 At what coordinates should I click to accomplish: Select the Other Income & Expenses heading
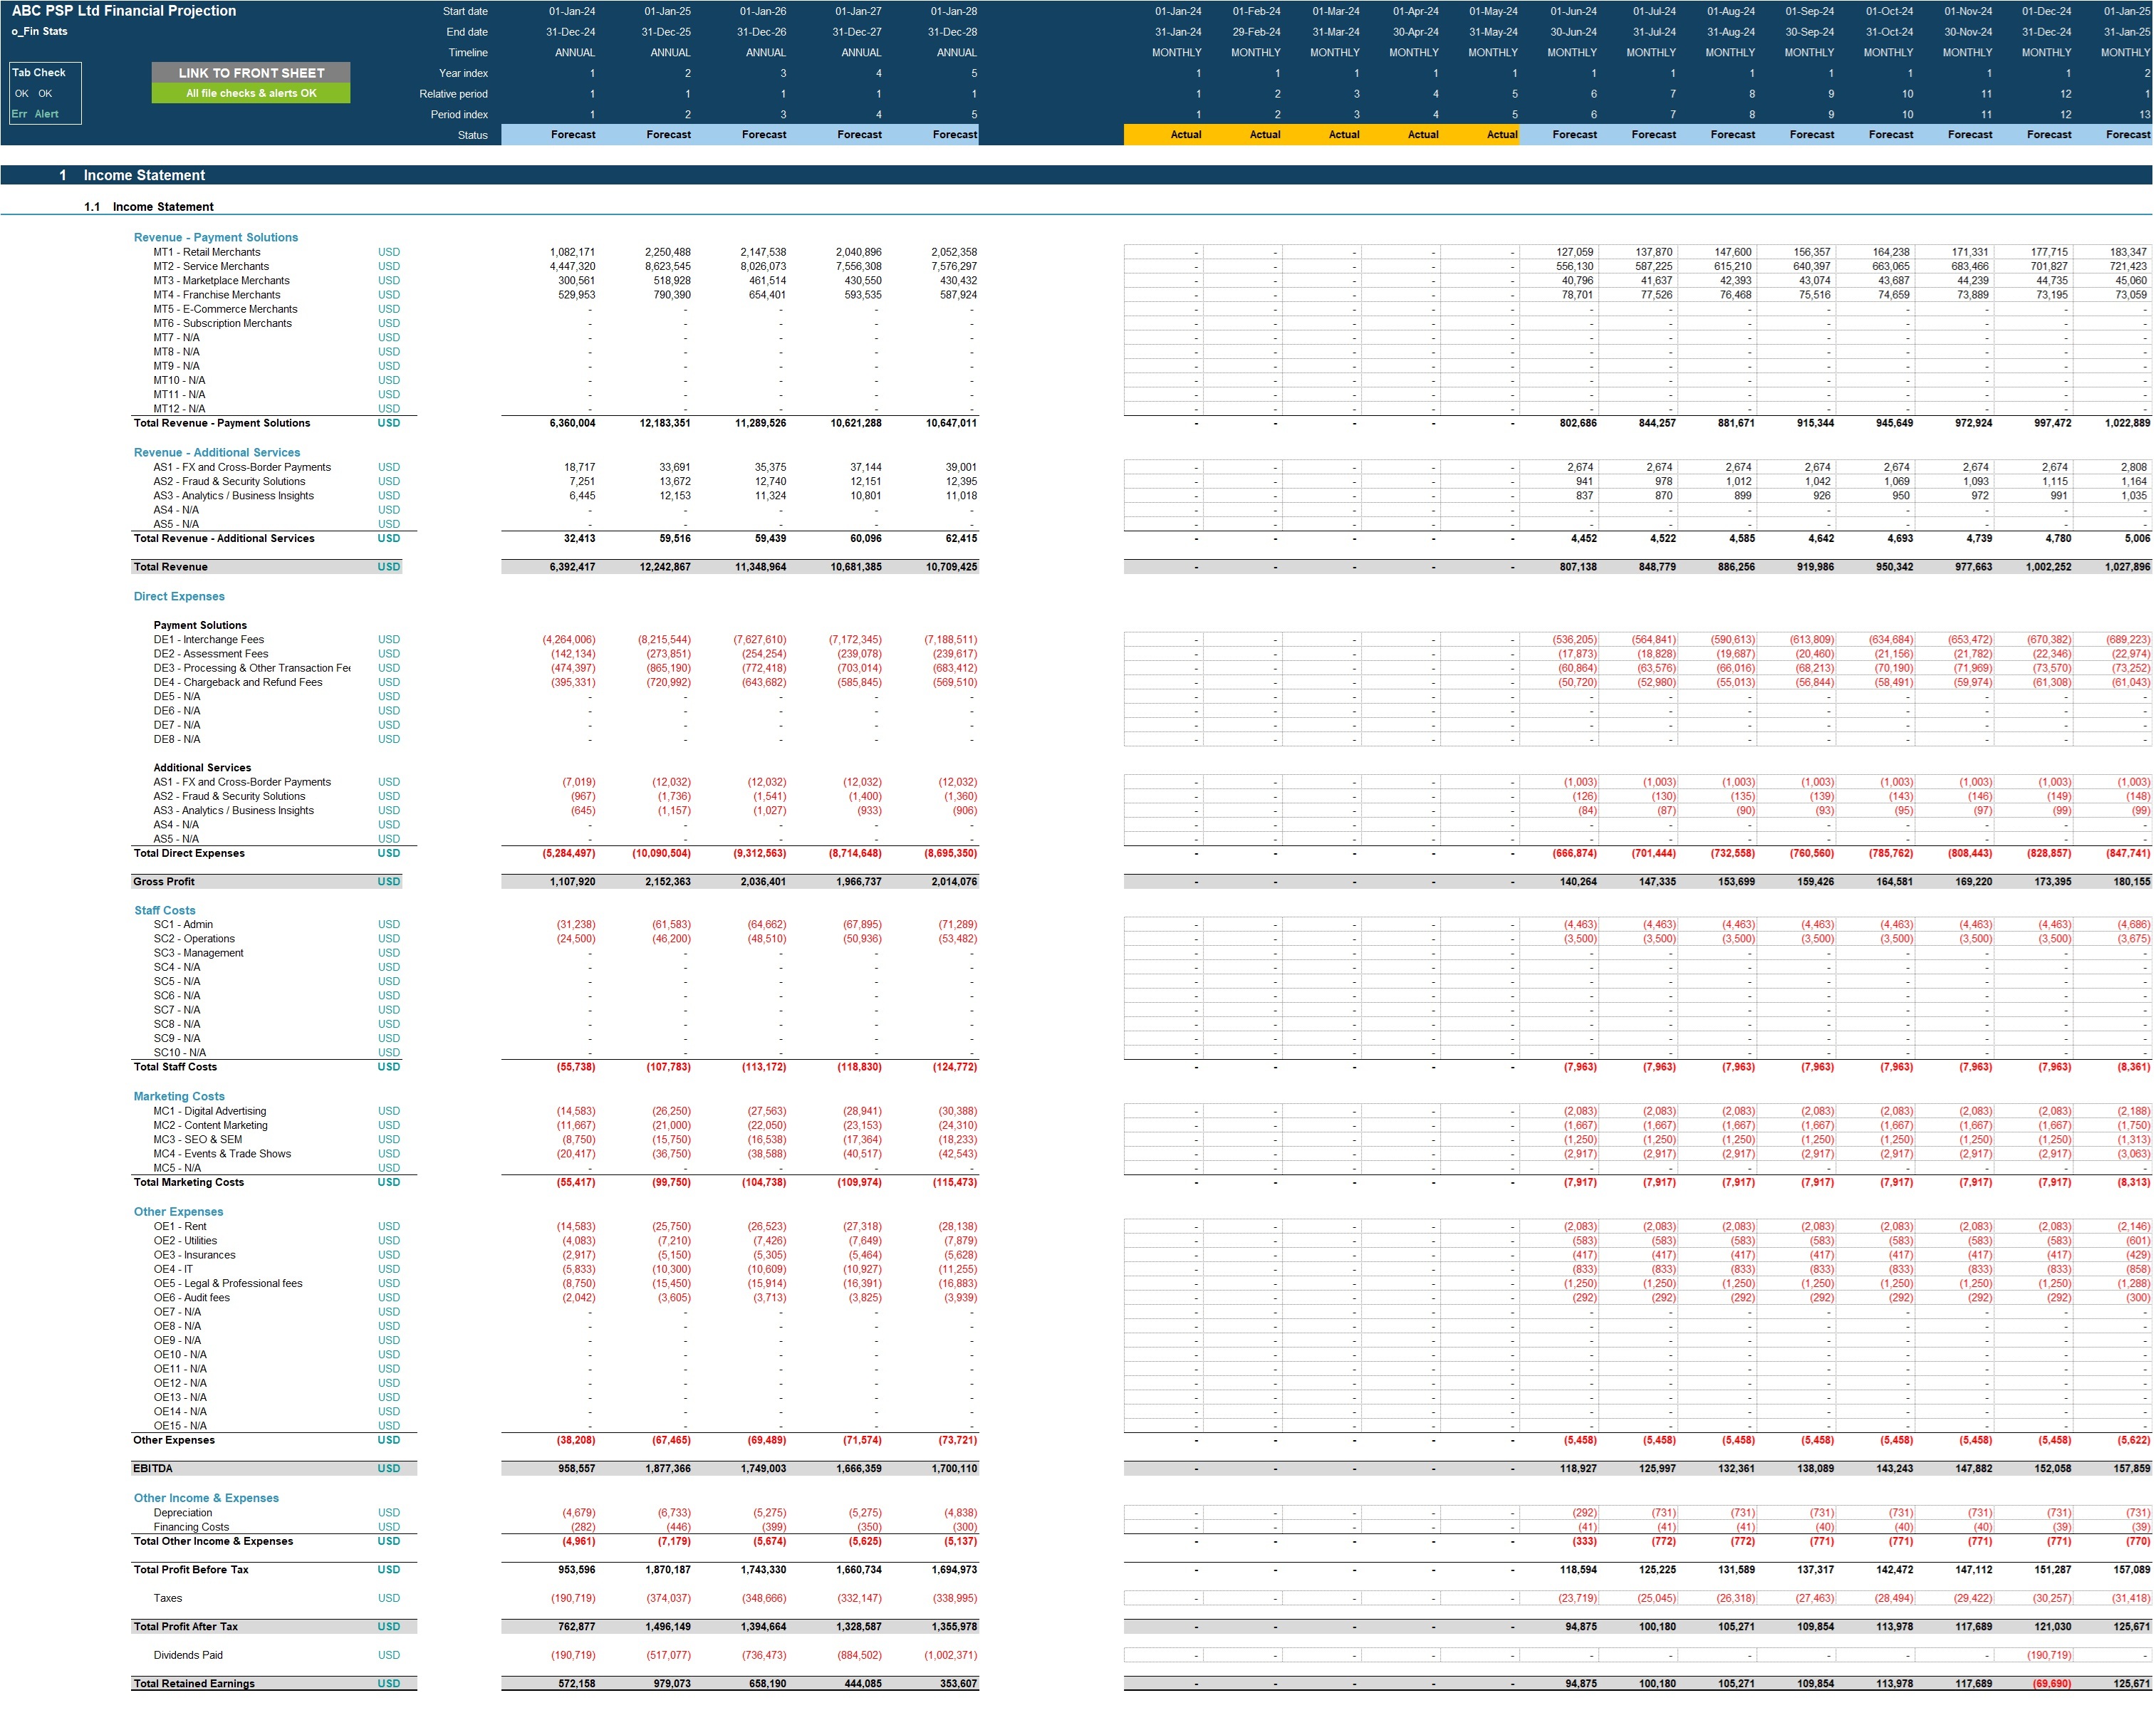coord(206,1499)
